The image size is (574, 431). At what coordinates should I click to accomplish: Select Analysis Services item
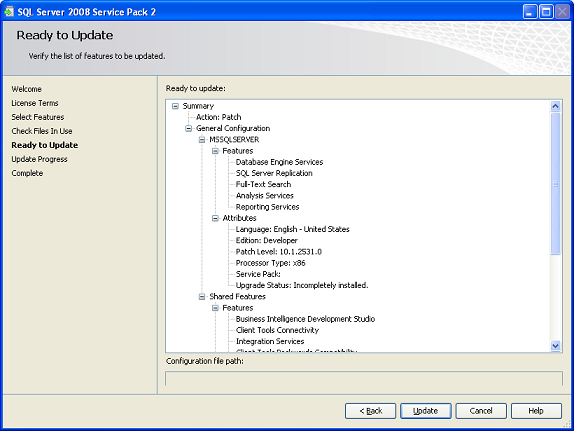point(265,196)
